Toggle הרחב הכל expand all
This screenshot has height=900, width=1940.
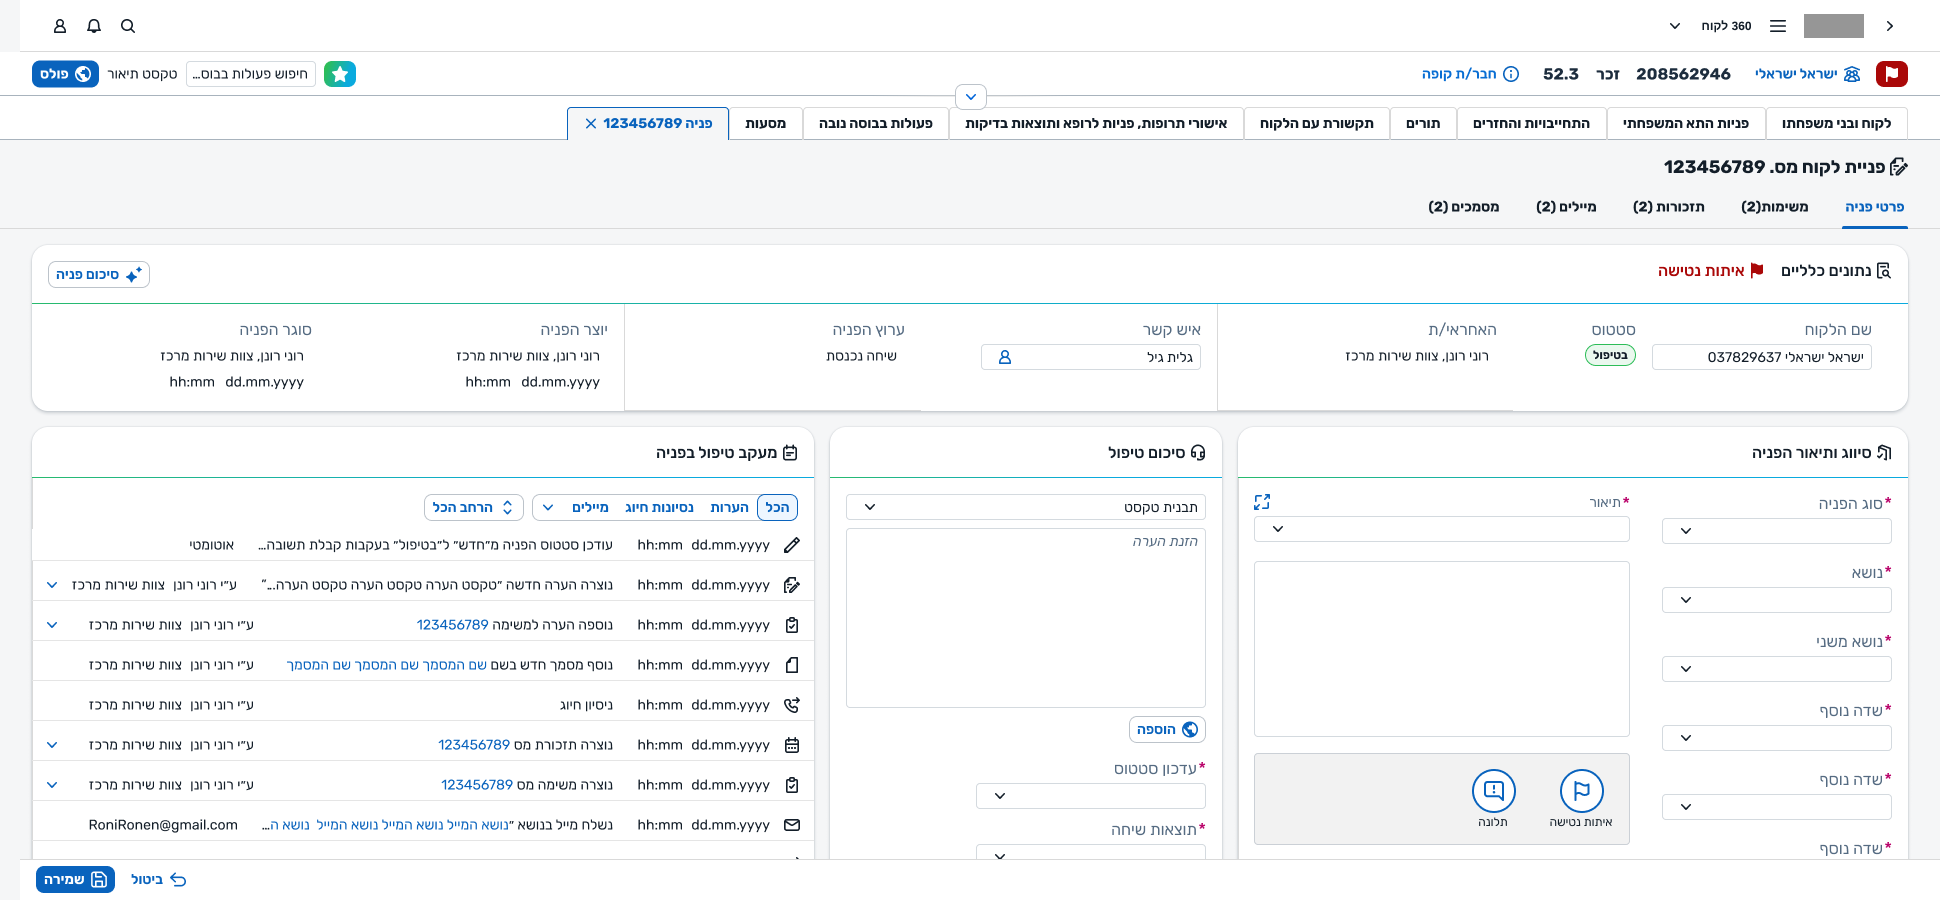473,508
